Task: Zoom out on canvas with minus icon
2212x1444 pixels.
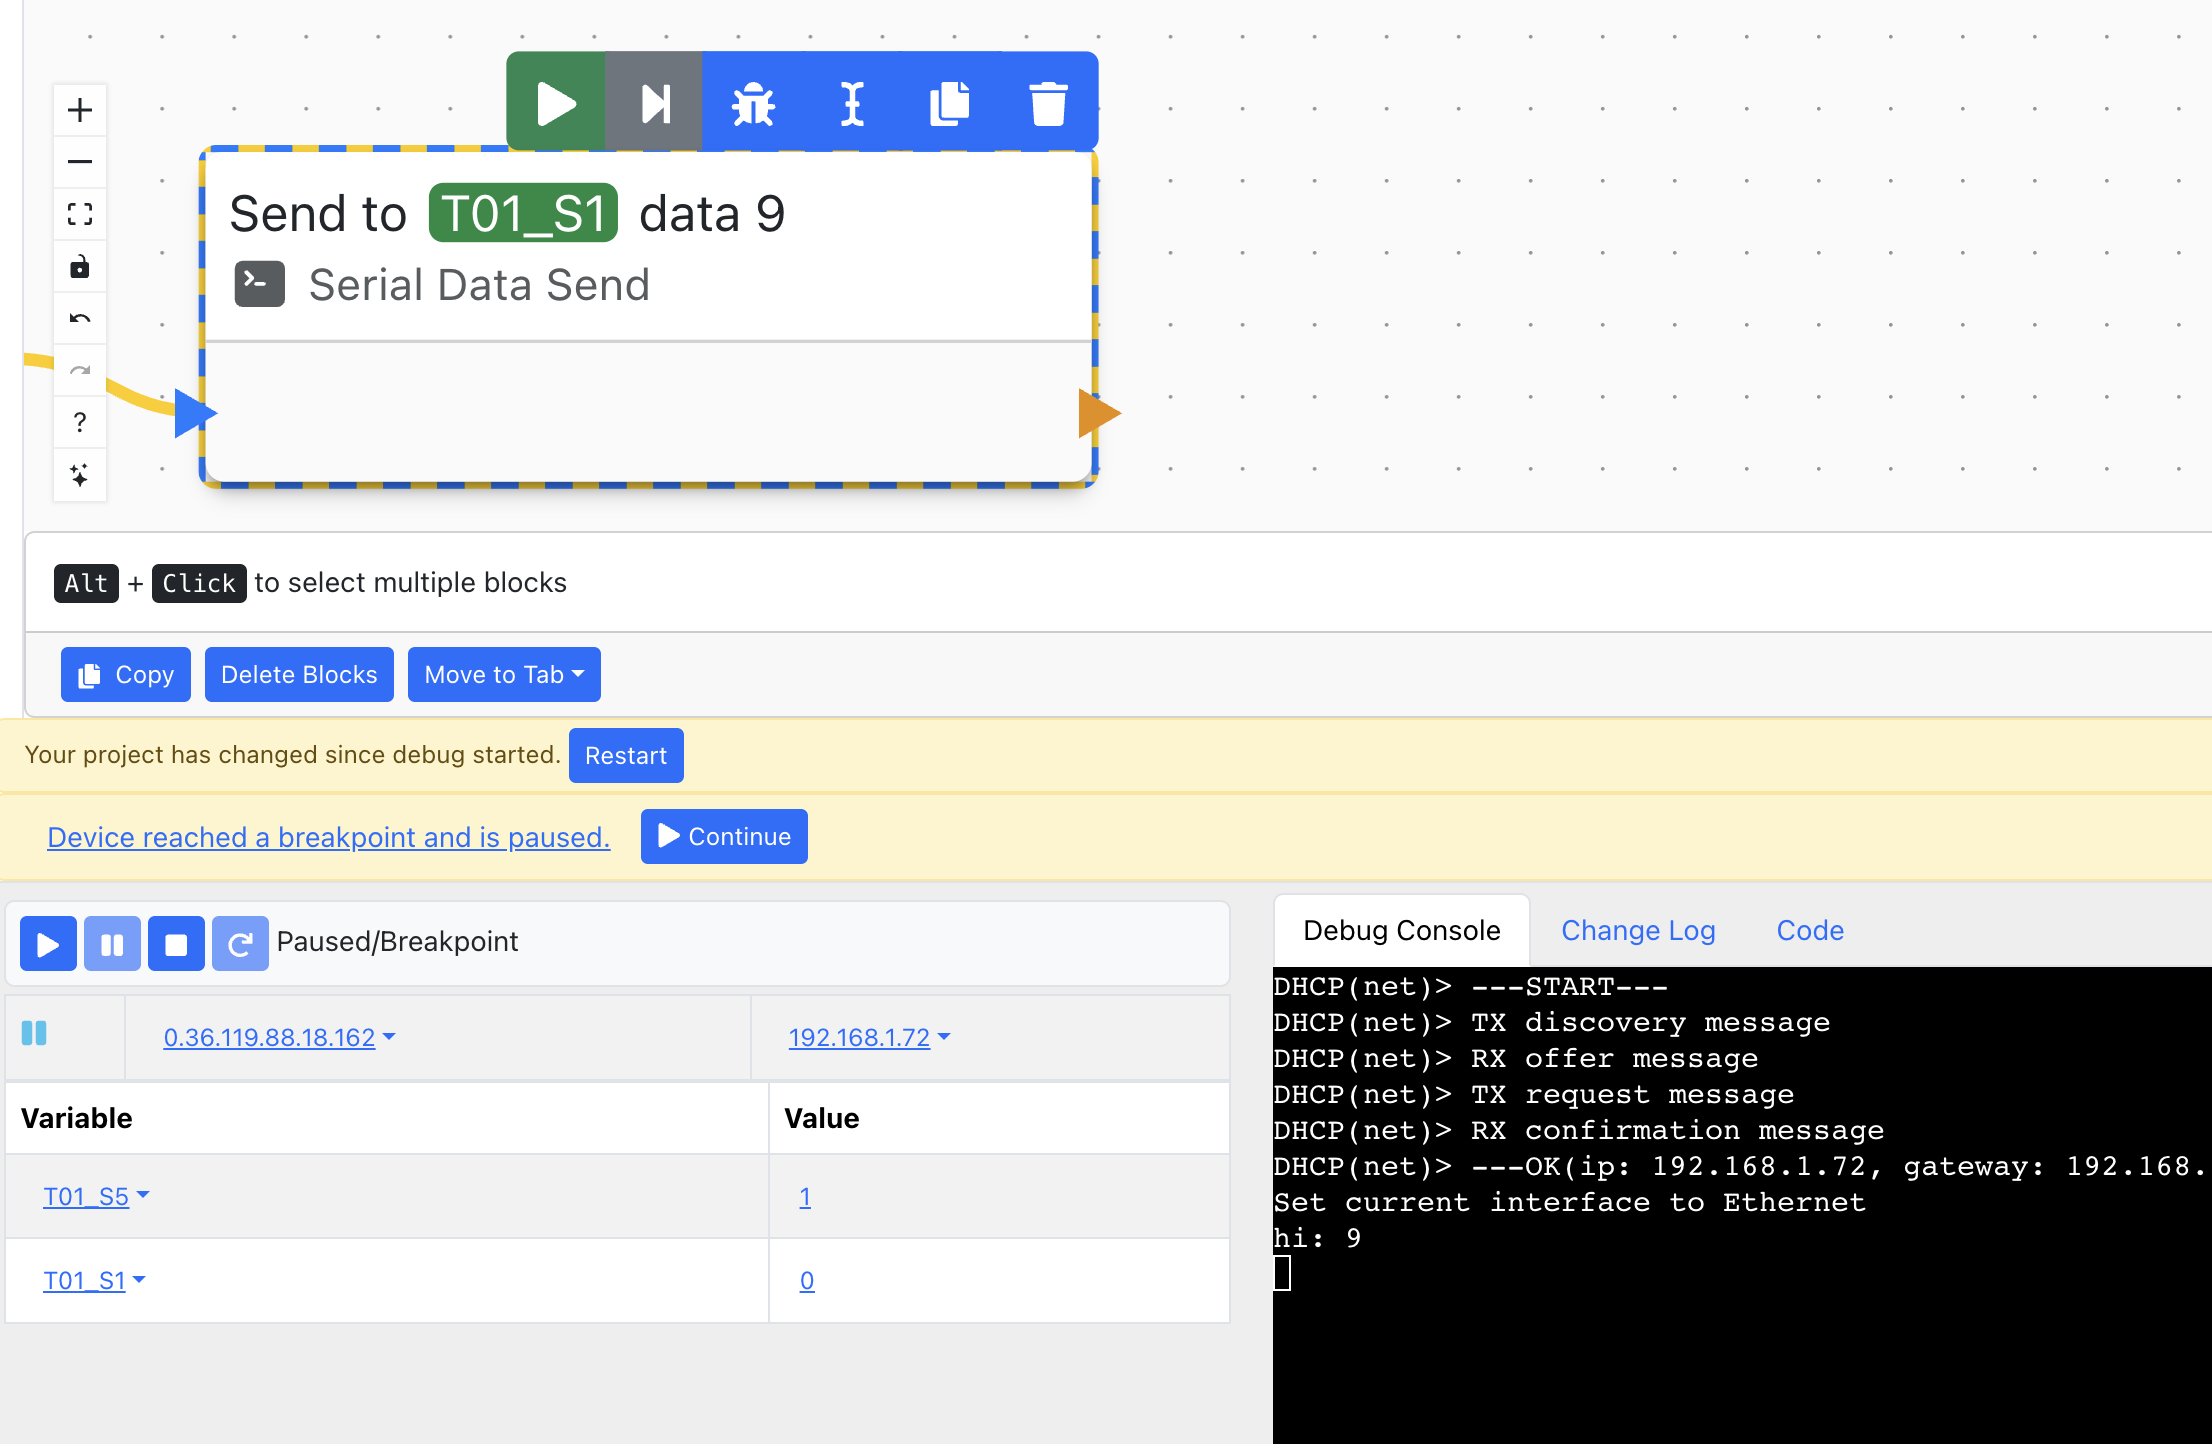Action: click(80, 162)
